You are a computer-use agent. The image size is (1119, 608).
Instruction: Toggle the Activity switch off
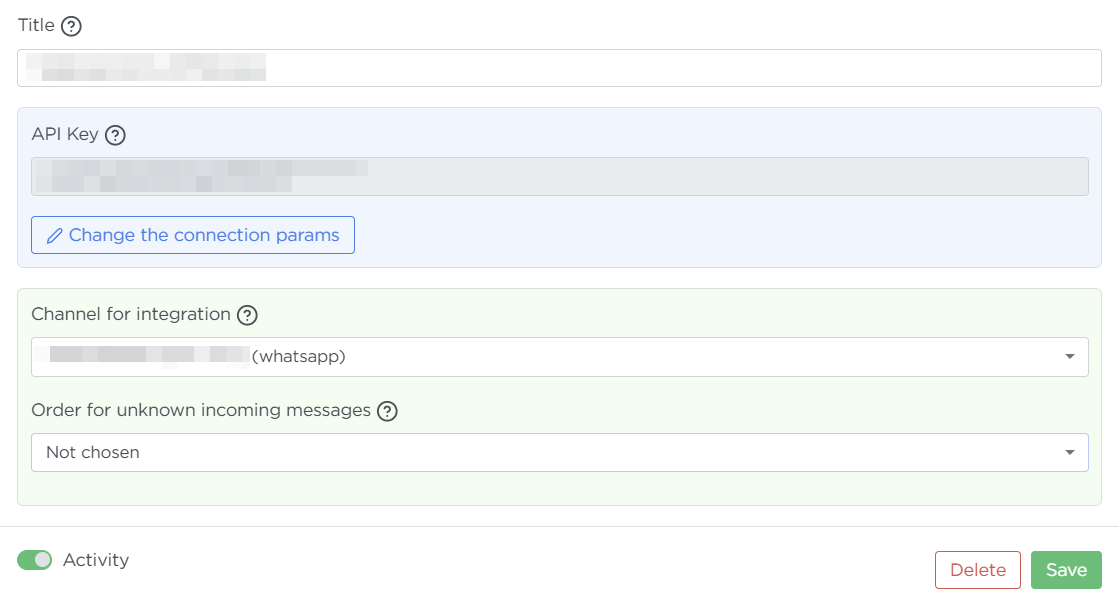pos(34,560)
